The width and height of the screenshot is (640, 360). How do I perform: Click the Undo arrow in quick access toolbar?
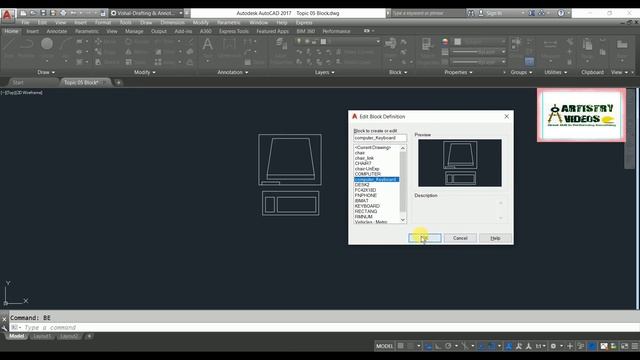[x=74, y=13]
